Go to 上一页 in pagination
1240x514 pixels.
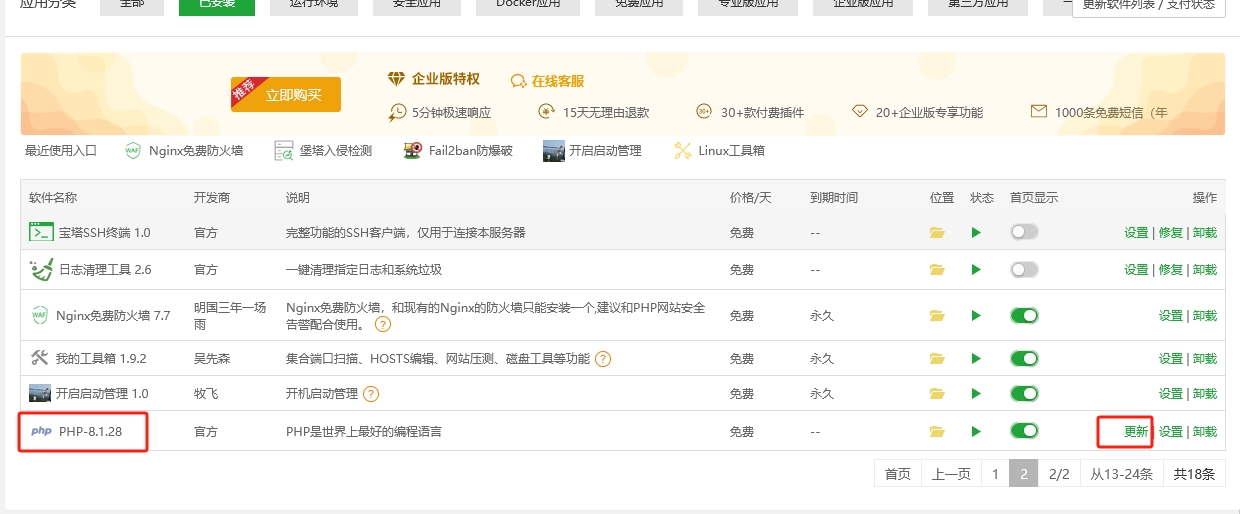[951, 474]
